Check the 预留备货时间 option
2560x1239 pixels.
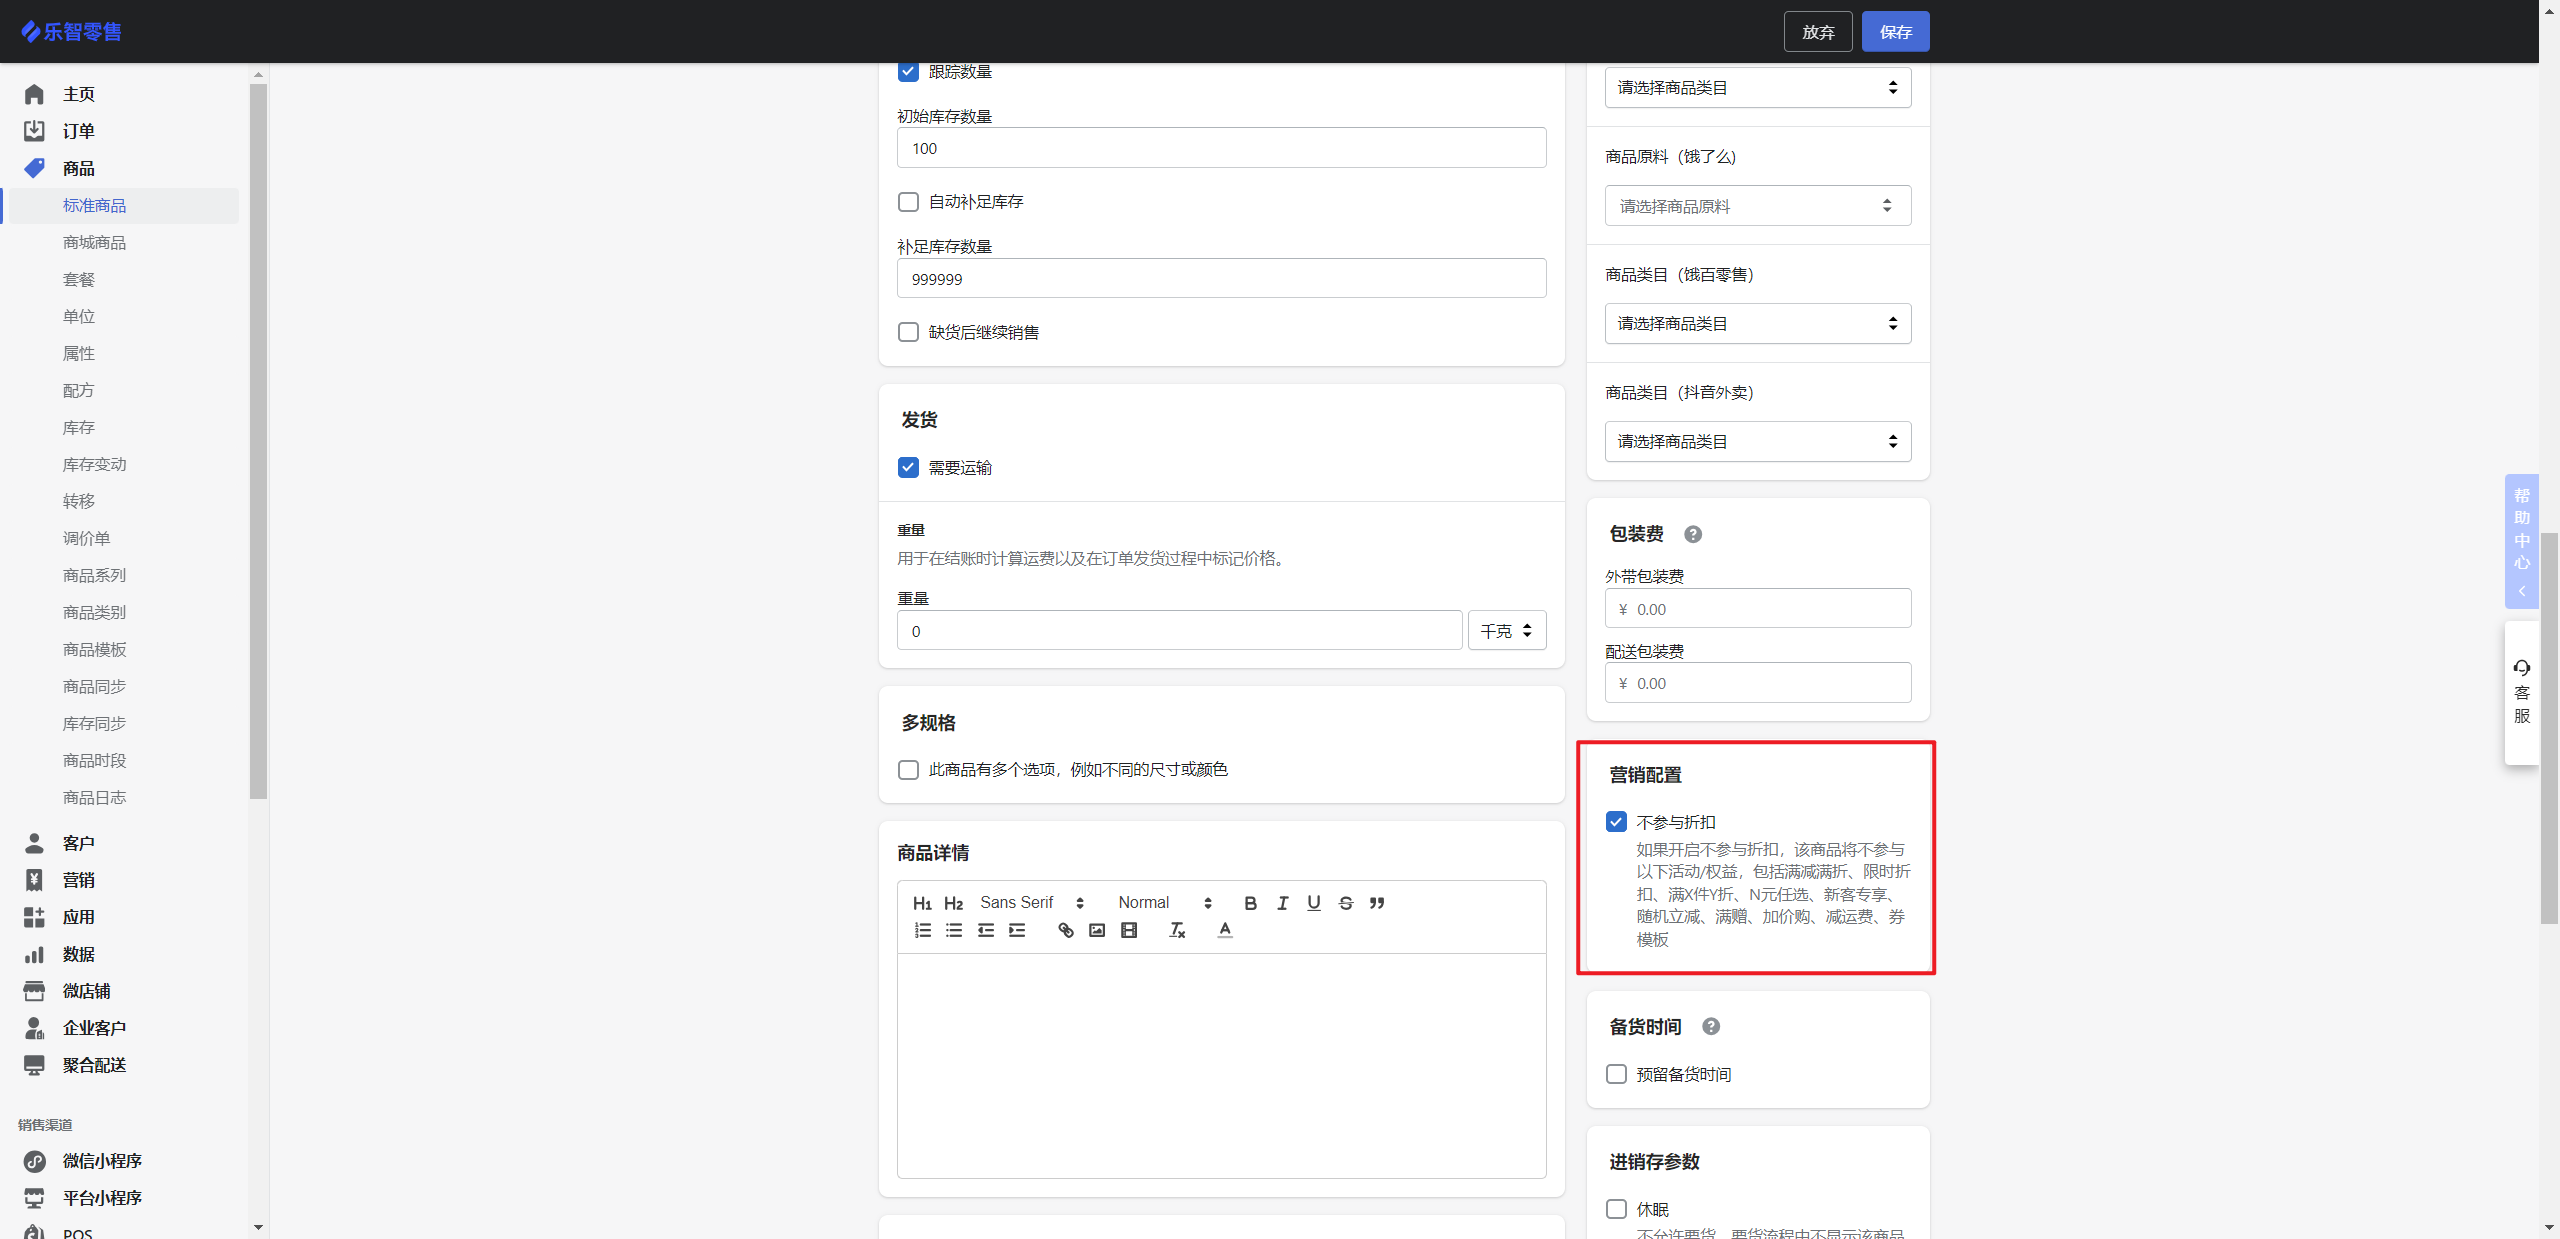[1616, 1074]
